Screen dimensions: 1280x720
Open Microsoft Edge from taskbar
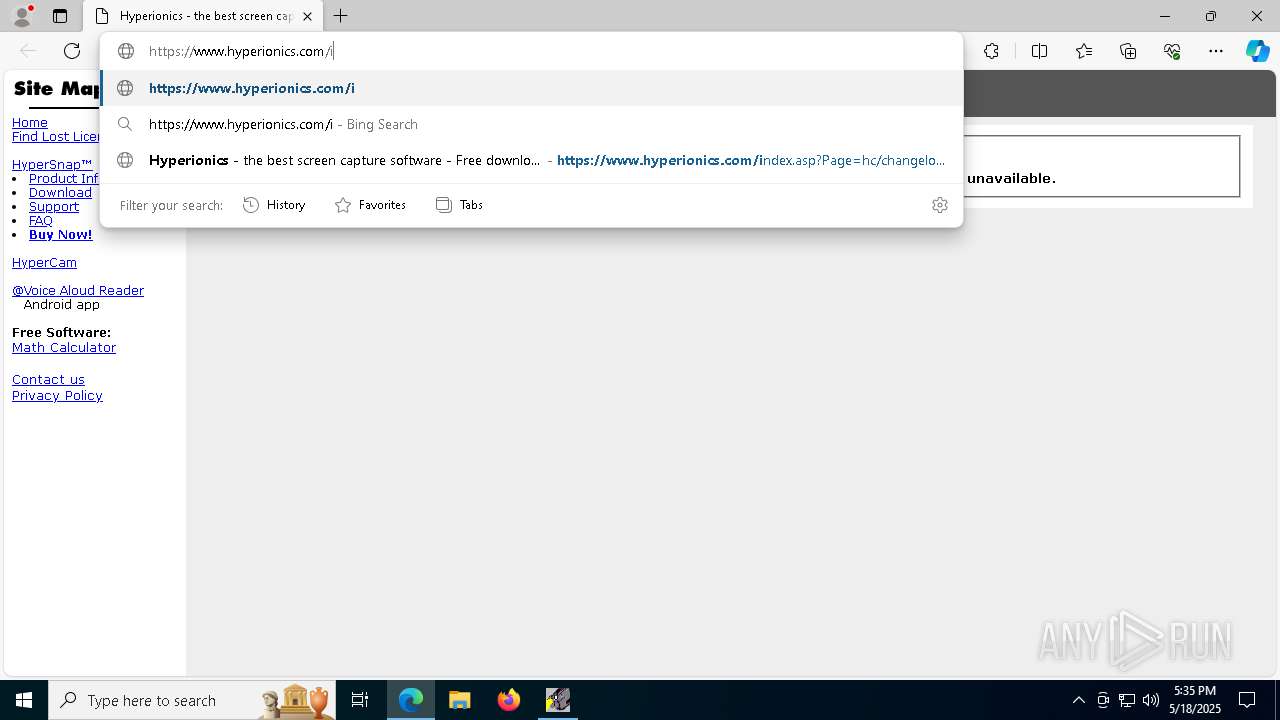pyautogui.click(x=411, y=700)
